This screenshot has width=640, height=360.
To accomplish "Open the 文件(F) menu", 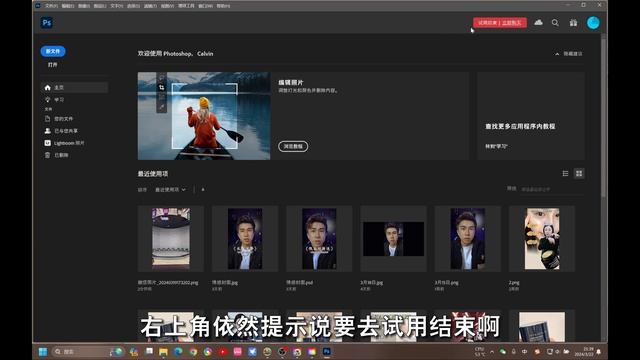I will [51, 6].
